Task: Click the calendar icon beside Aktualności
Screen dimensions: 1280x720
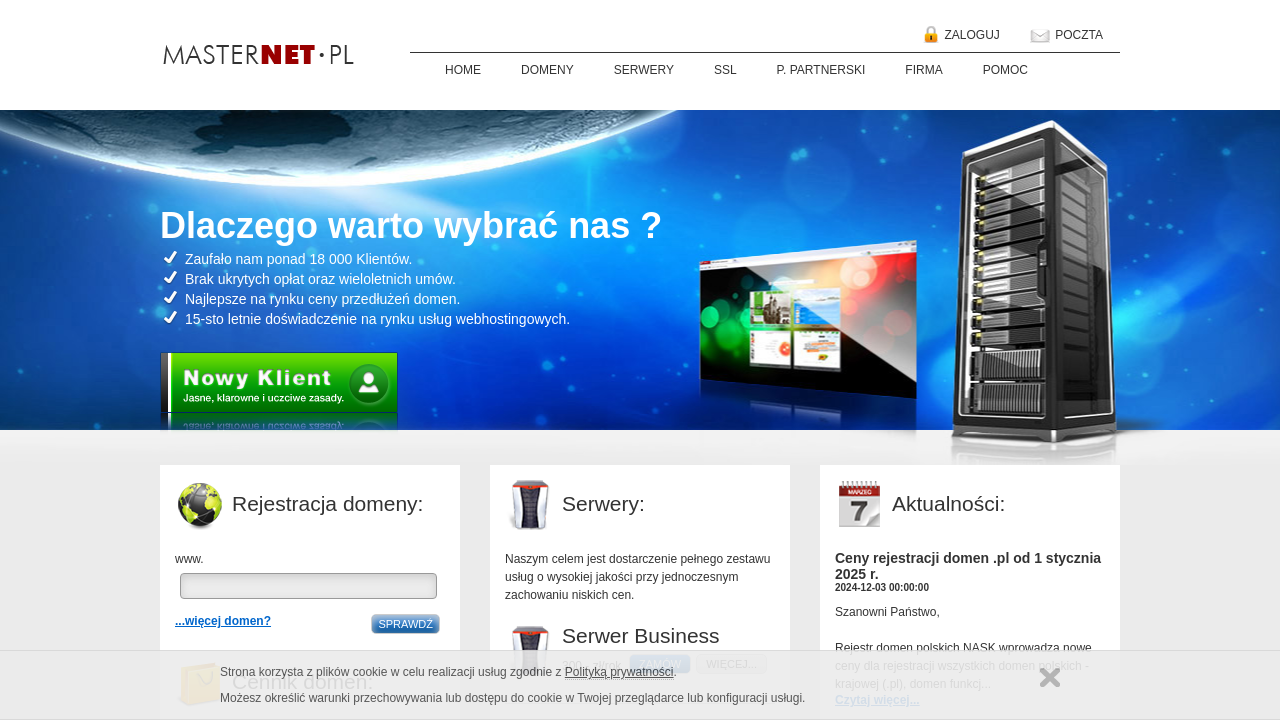Action: [x=859, y=504]
